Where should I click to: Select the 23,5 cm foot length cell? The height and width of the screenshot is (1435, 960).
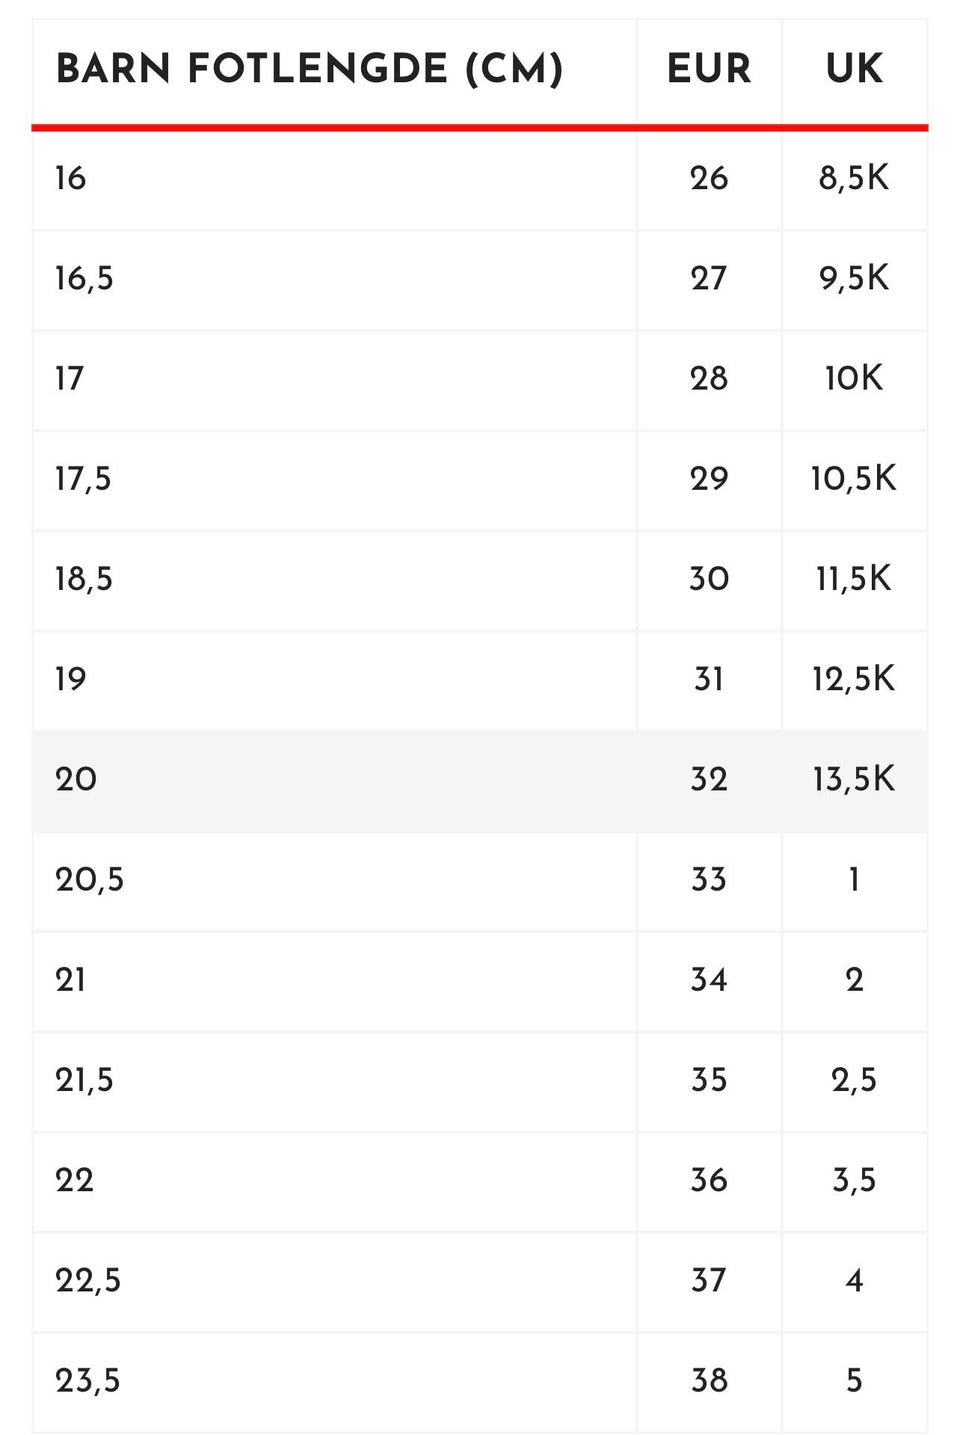[334, 1382]
